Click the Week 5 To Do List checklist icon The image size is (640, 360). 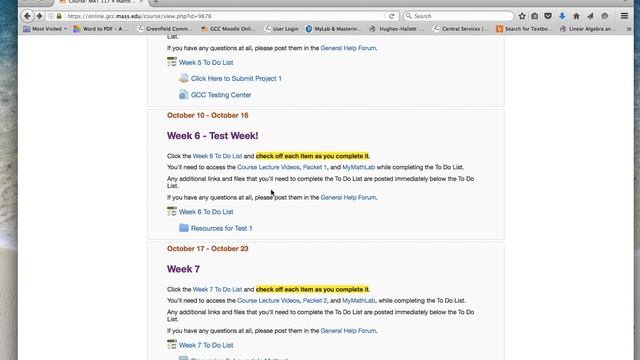point(172,62)
